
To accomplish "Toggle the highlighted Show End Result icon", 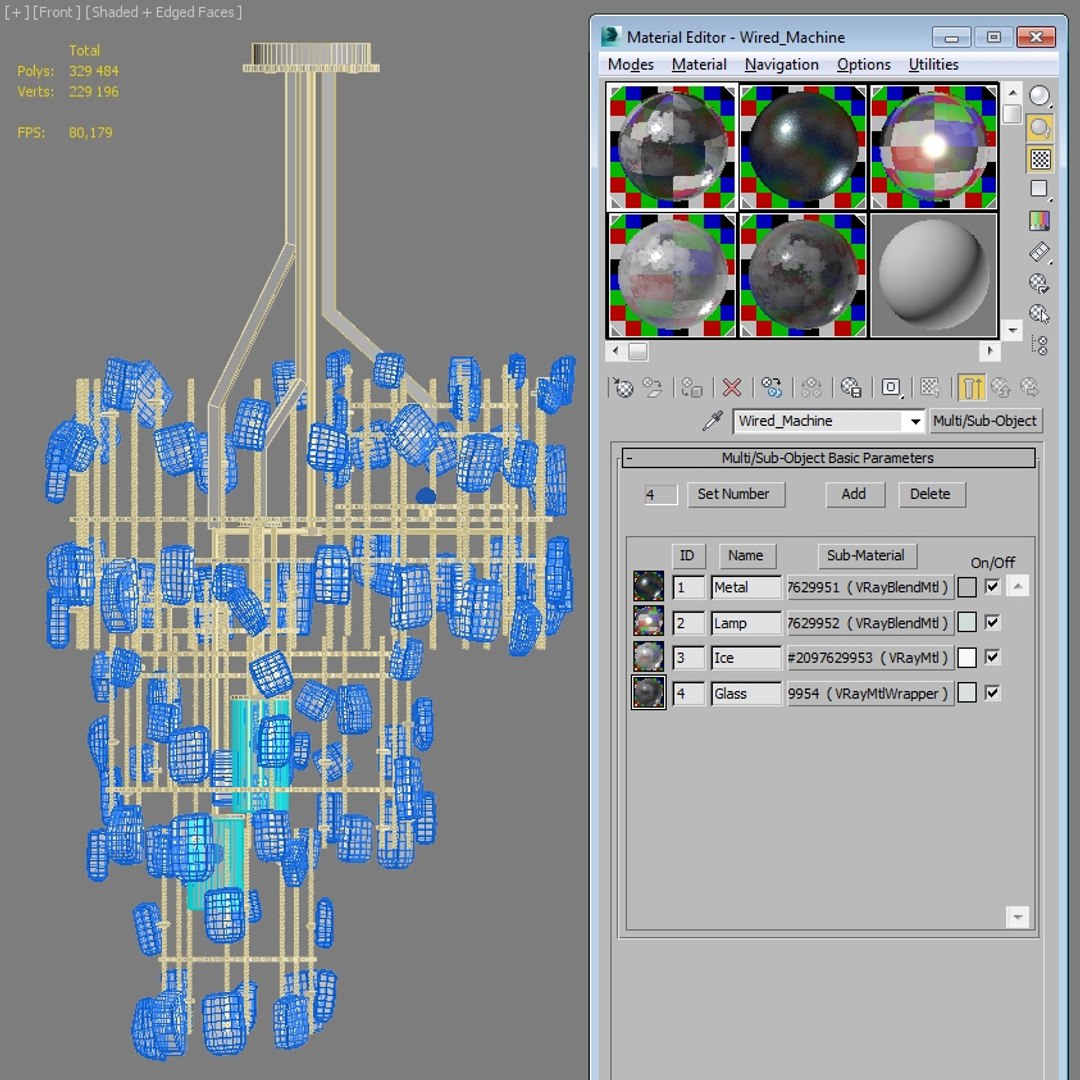I will tap(971, 388).
